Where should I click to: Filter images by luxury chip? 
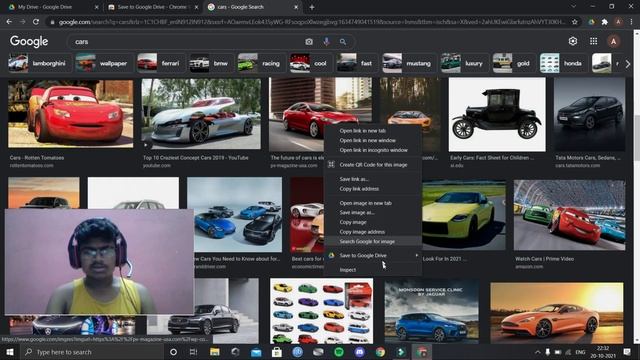pyautogui.click(x=463, y=63)
